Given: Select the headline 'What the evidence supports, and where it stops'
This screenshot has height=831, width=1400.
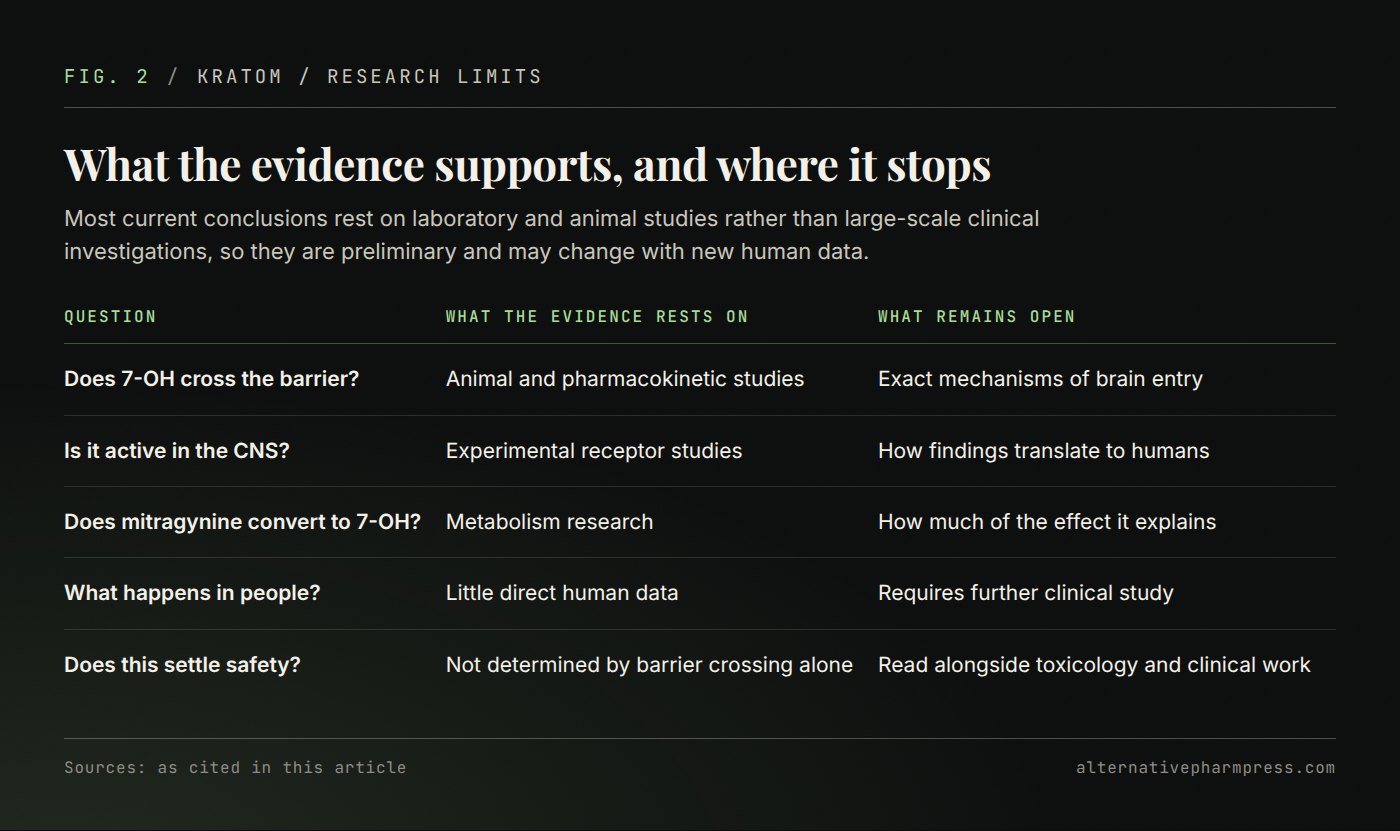Looking at the screenshot, I should tap(527, 164).
